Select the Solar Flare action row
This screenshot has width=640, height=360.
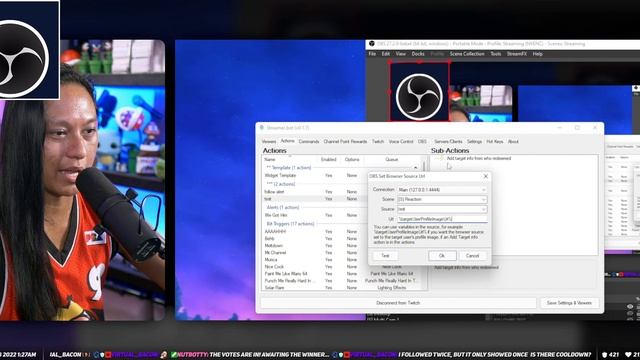point(341,288)
